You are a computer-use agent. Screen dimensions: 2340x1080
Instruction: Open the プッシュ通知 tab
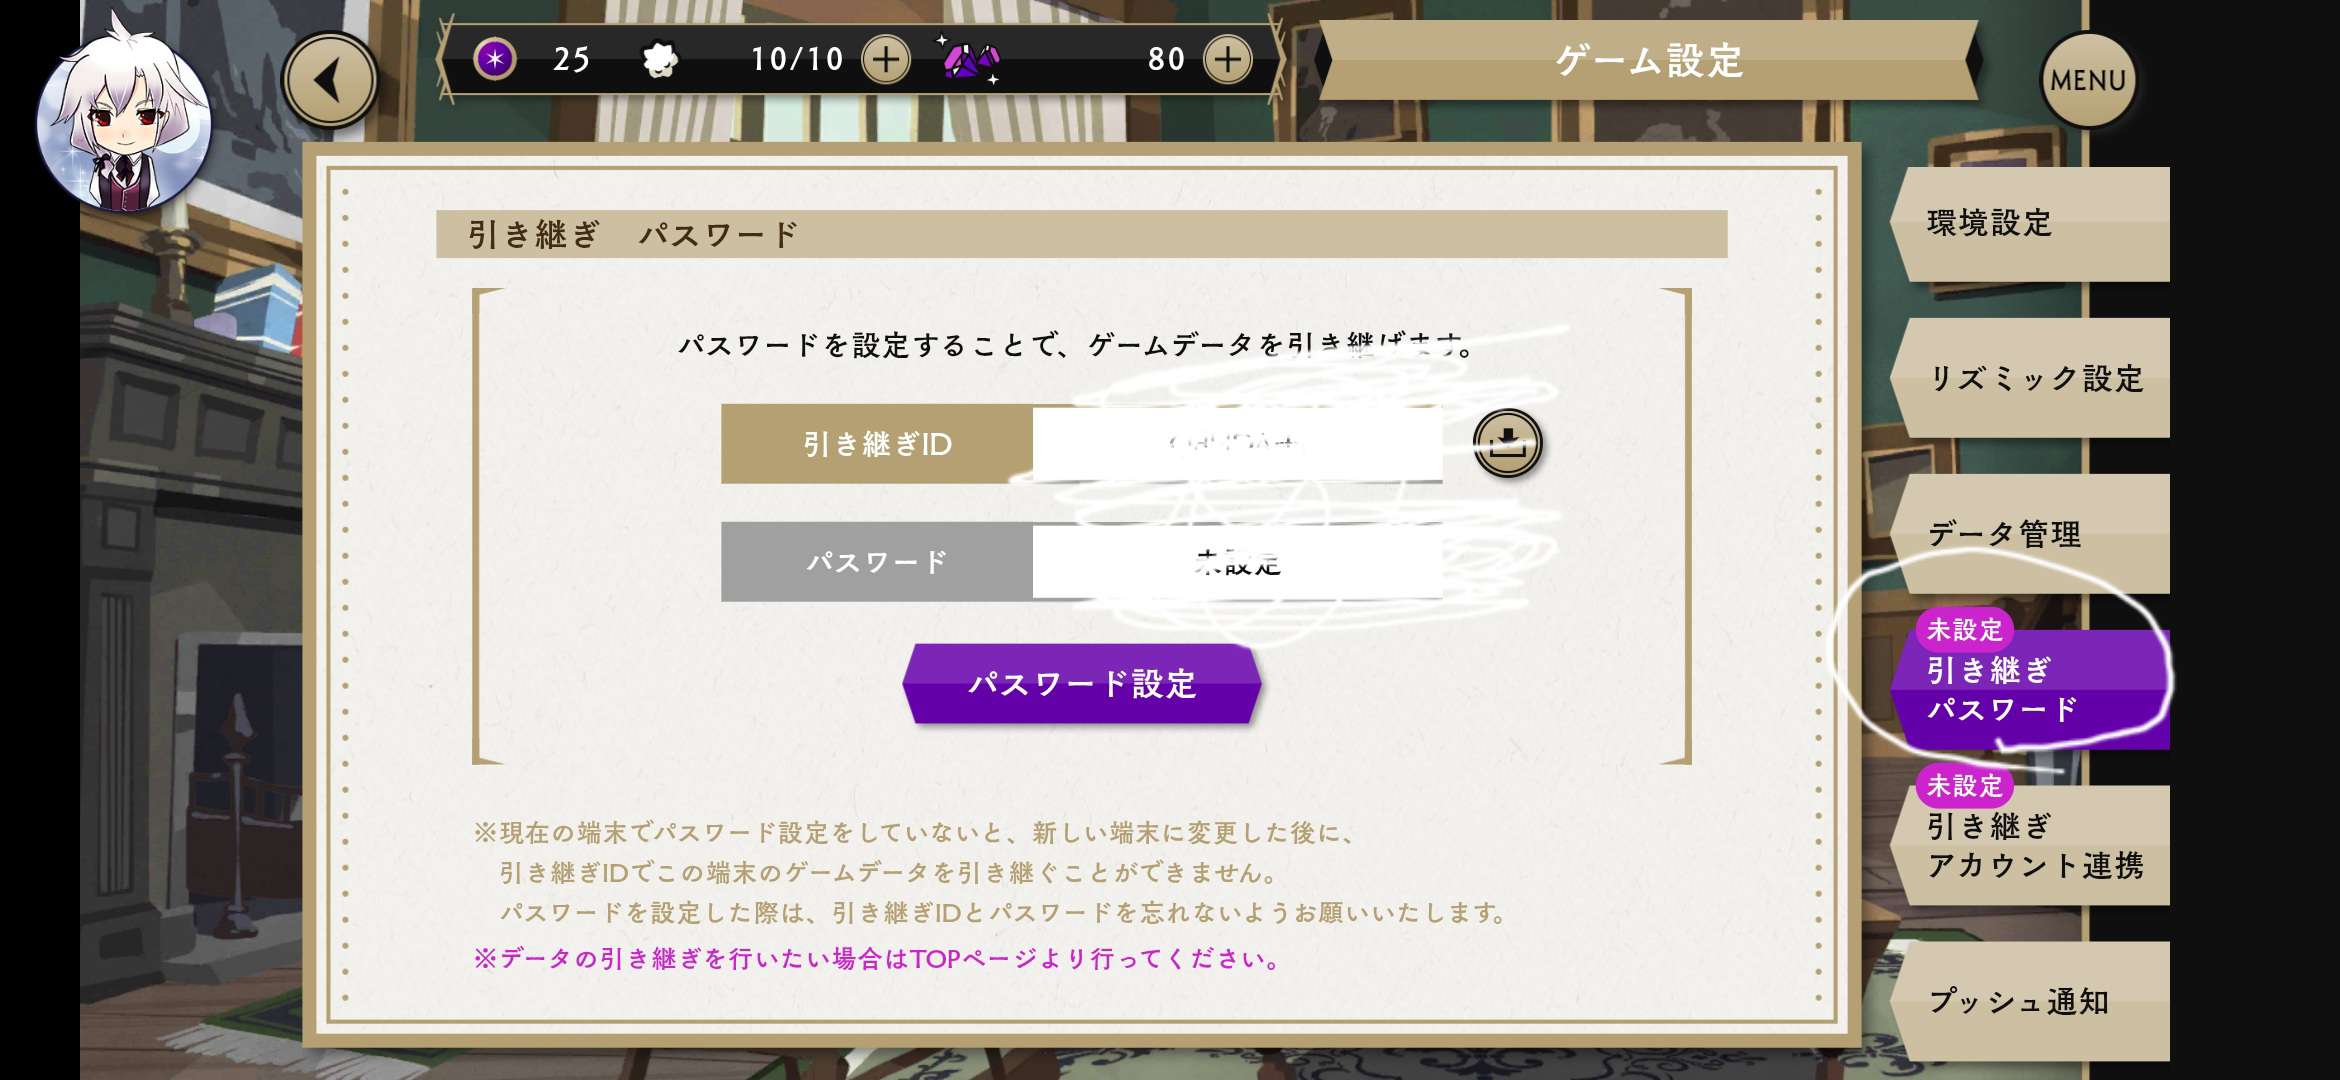(x=2030, y=1001)
